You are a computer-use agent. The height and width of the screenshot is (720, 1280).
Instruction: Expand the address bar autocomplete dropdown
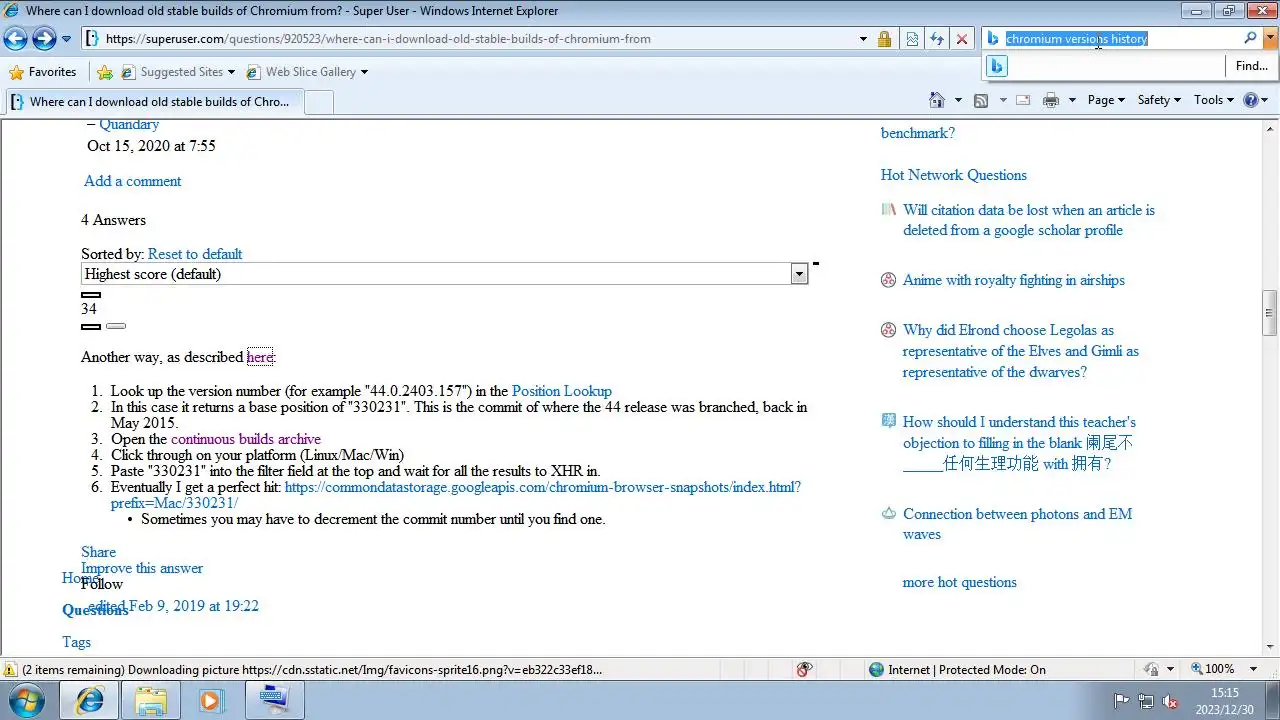point(863,39)
